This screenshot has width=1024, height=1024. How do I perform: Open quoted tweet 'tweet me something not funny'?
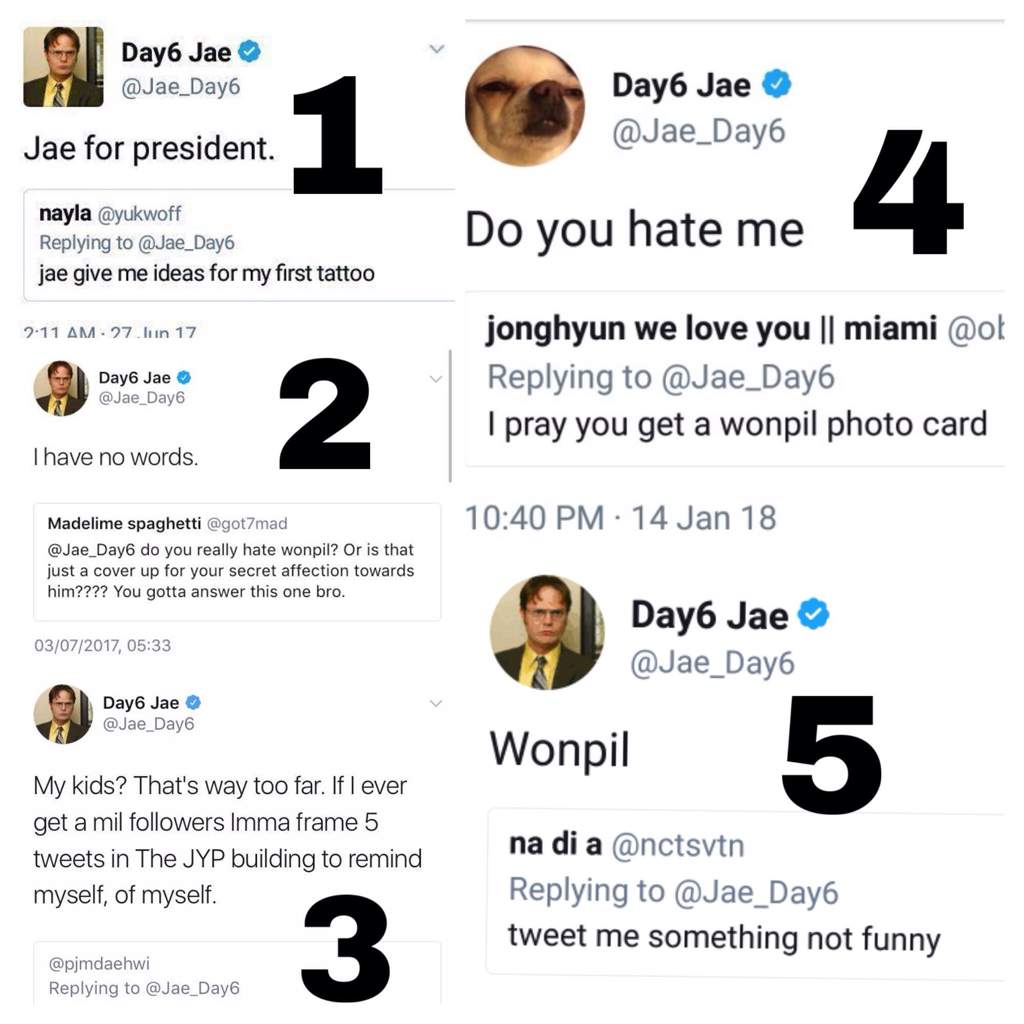[x=745, y=892]
